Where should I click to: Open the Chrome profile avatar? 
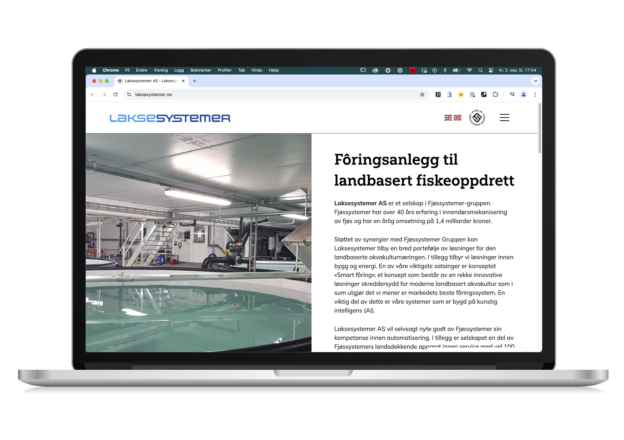tap(524, 95)
